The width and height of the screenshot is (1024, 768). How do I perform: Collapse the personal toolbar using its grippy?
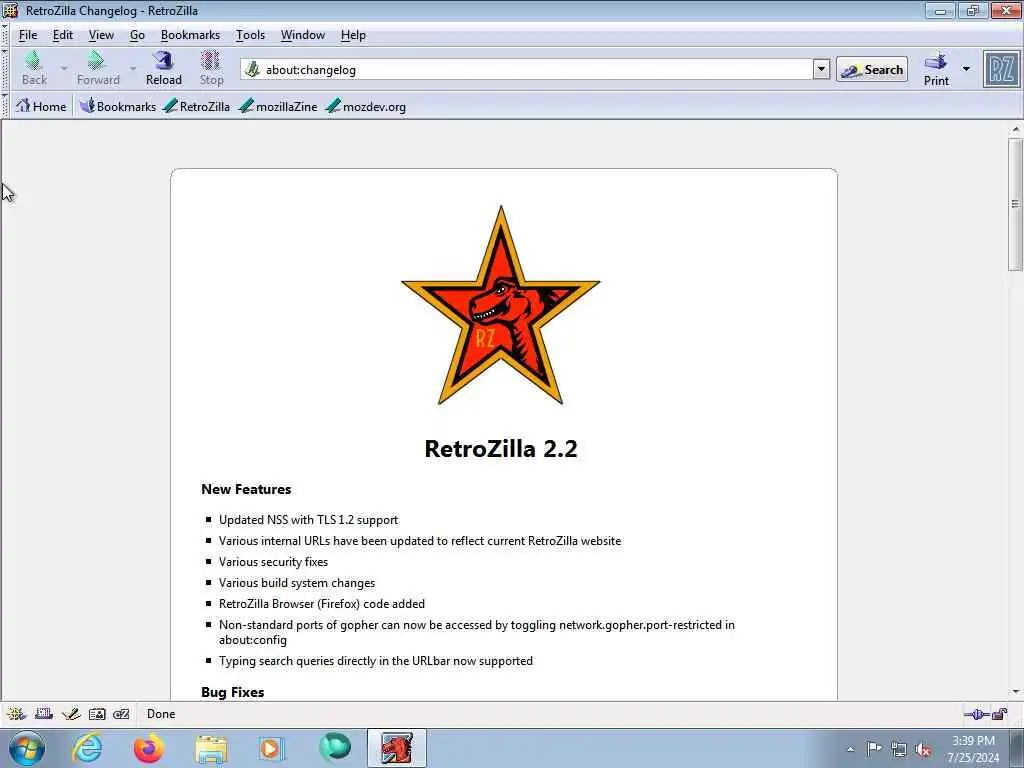[x=5, y=106]
